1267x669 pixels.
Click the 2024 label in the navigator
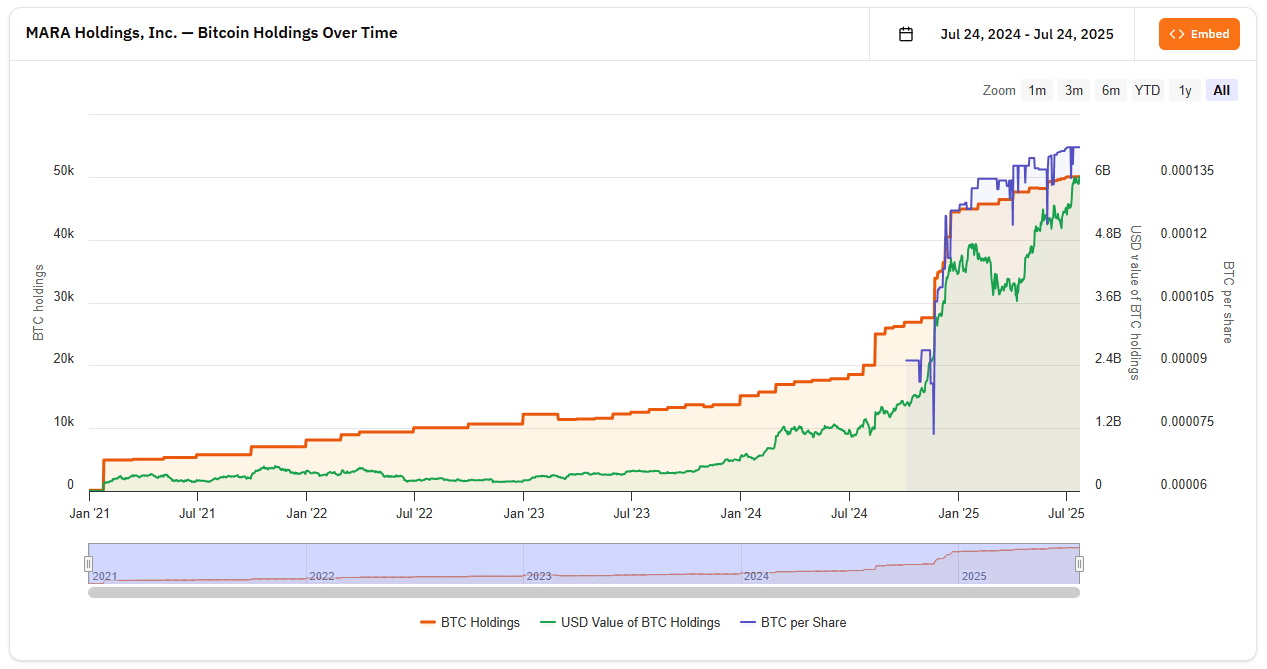(756, 576)
